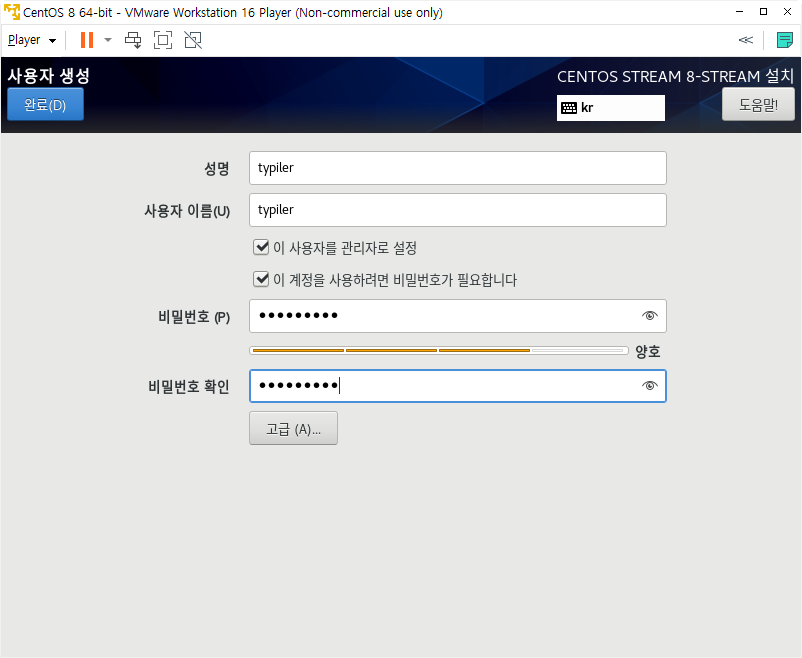Image resolution: width=802 pixels, height=658 pixels.
Task: Click the 완료(D) done button
Action: coord(46,104)
